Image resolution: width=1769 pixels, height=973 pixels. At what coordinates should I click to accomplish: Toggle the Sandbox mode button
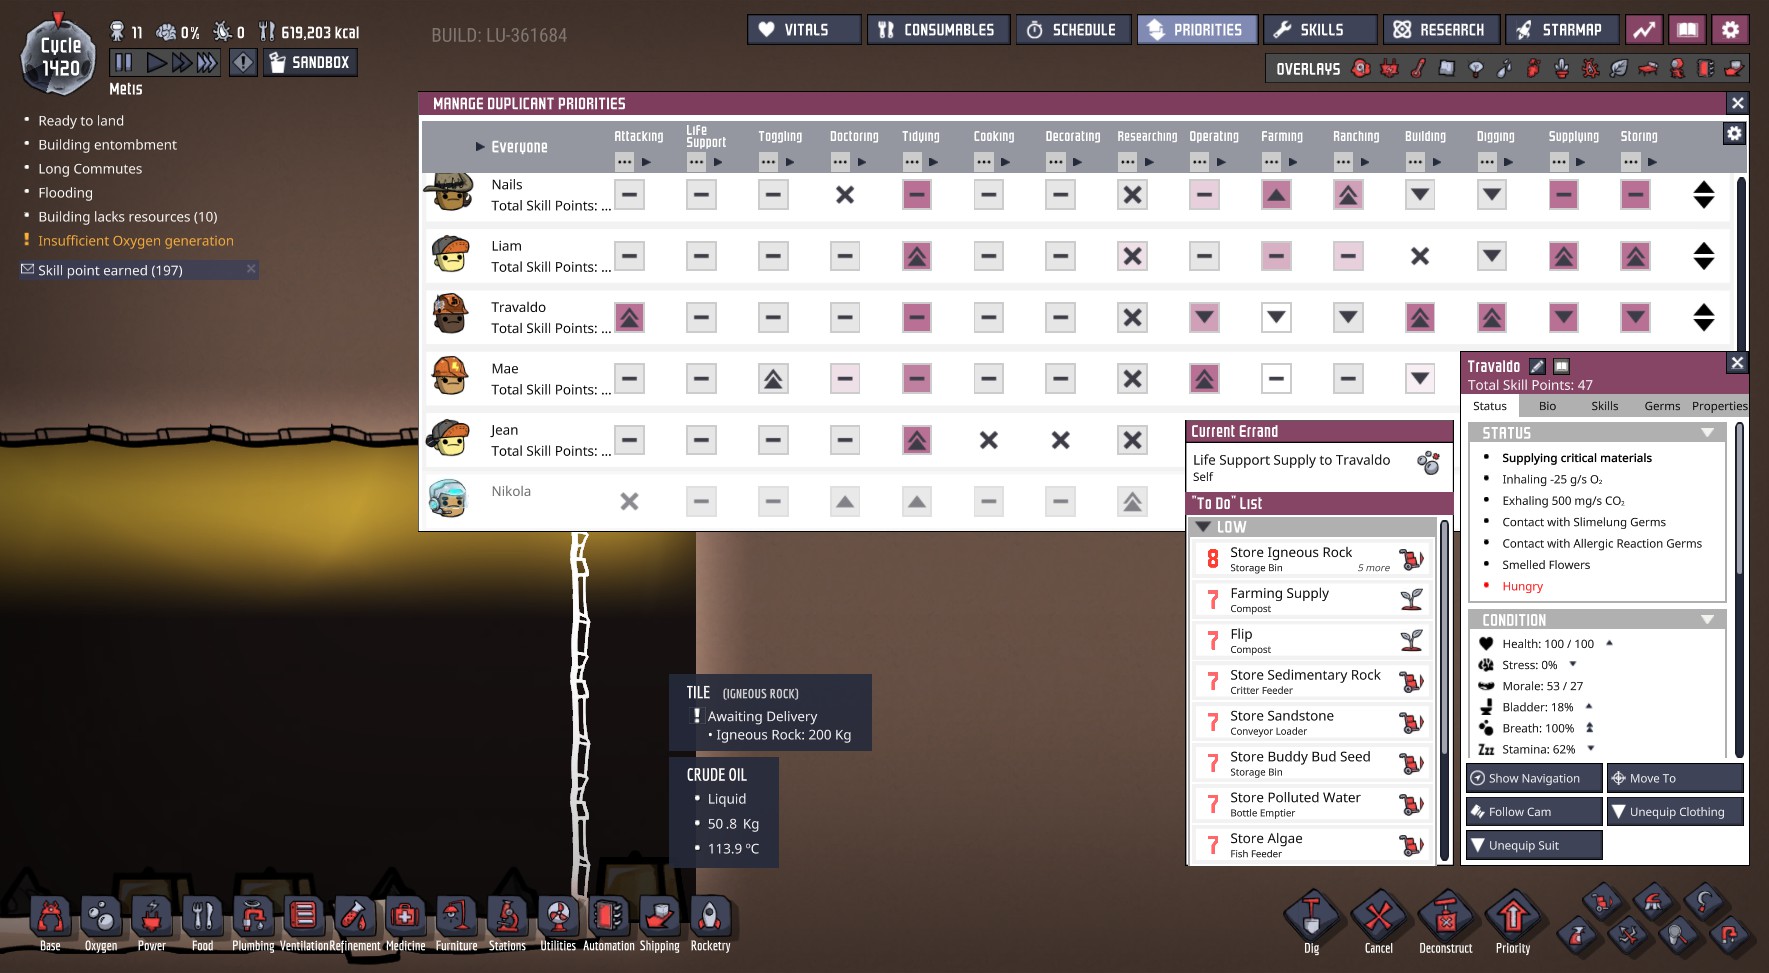[310, 63]
